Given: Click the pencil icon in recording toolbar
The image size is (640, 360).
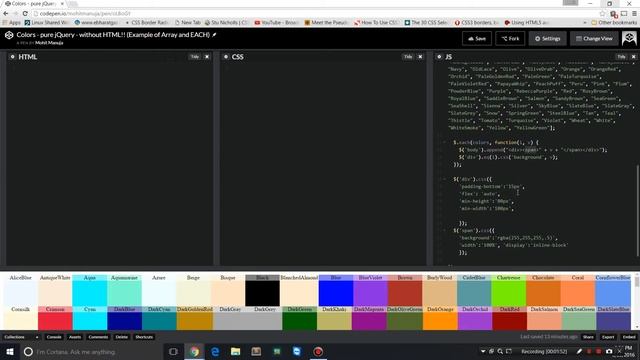Looking at the screenshot, I should pyautogui.click(x=579, y=351).
